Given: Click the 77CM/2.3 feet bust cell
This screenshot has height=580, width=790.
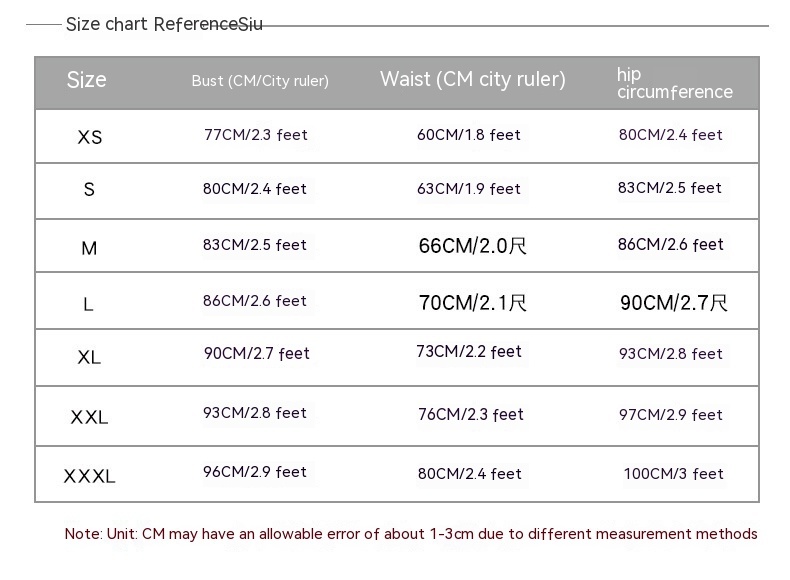Looking at the screenshot, I should (x=255, y=135).
